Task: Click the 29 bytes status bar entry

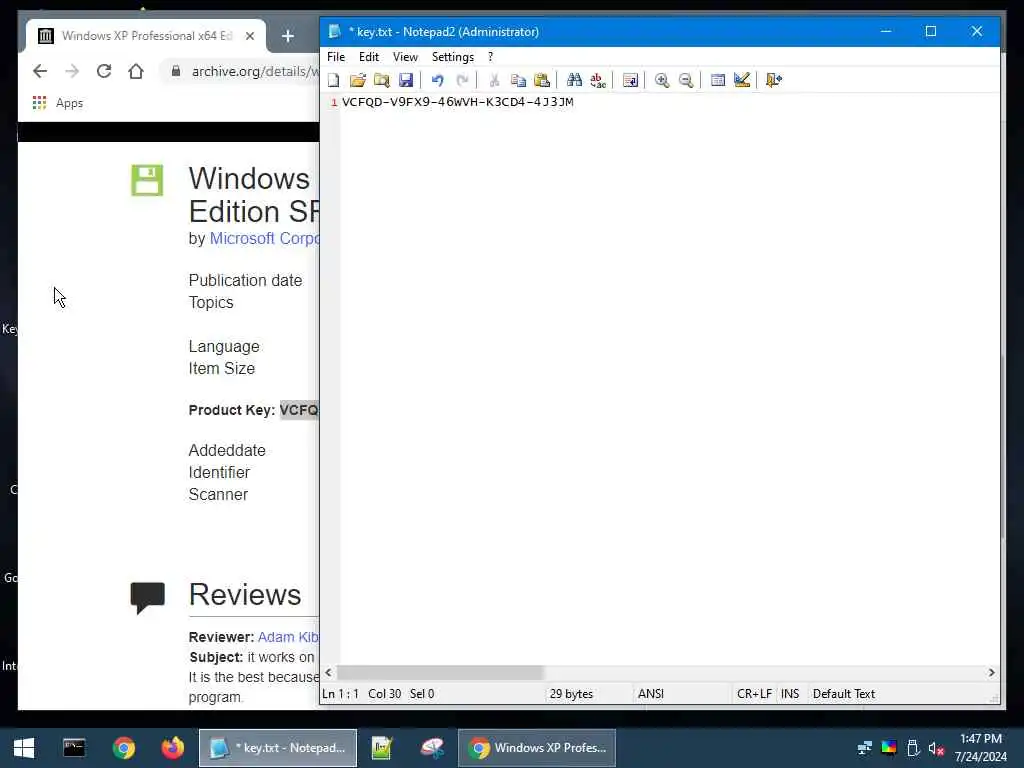Action: tap(571, 694)
